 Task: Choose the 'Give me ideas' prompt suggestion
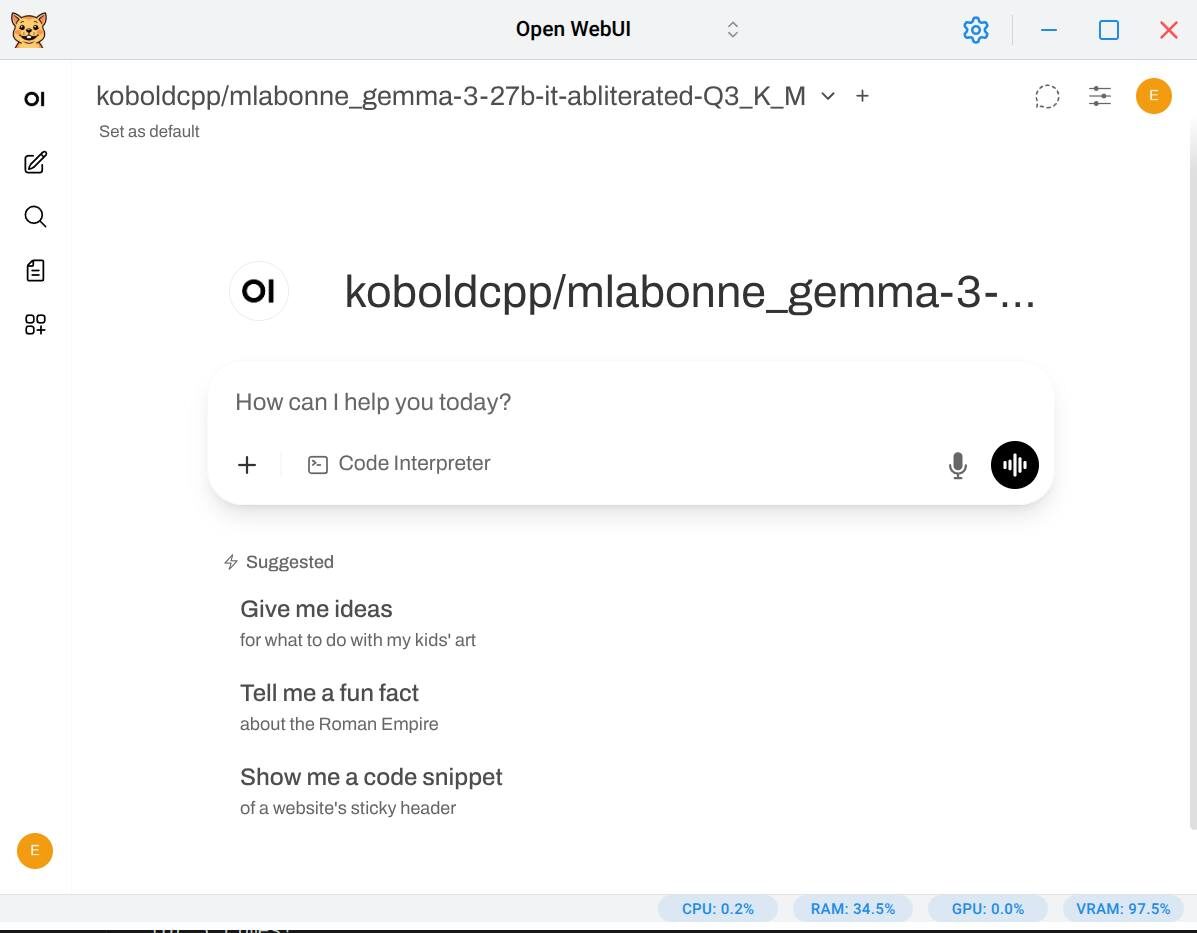click(316, 609)
